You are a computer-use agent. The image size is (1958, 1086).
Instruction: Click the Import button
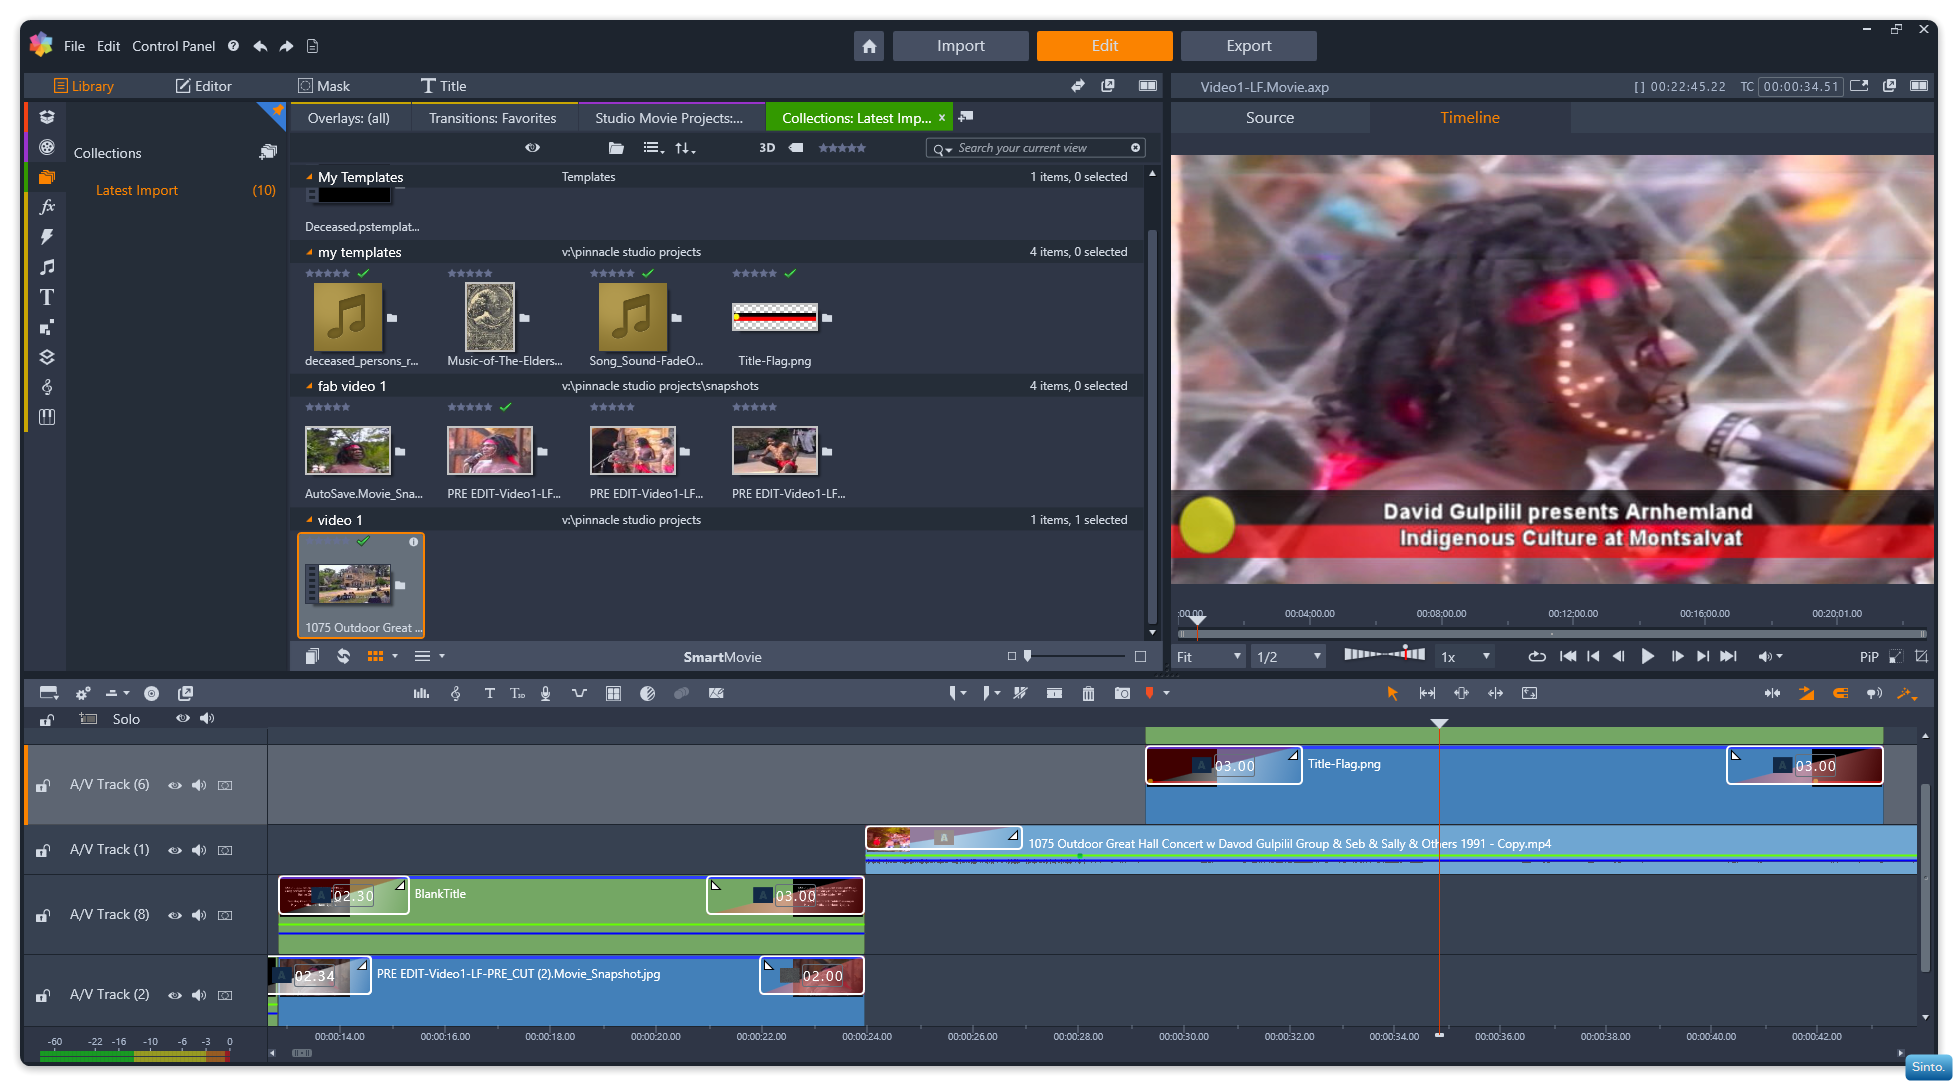coord(960,46)
